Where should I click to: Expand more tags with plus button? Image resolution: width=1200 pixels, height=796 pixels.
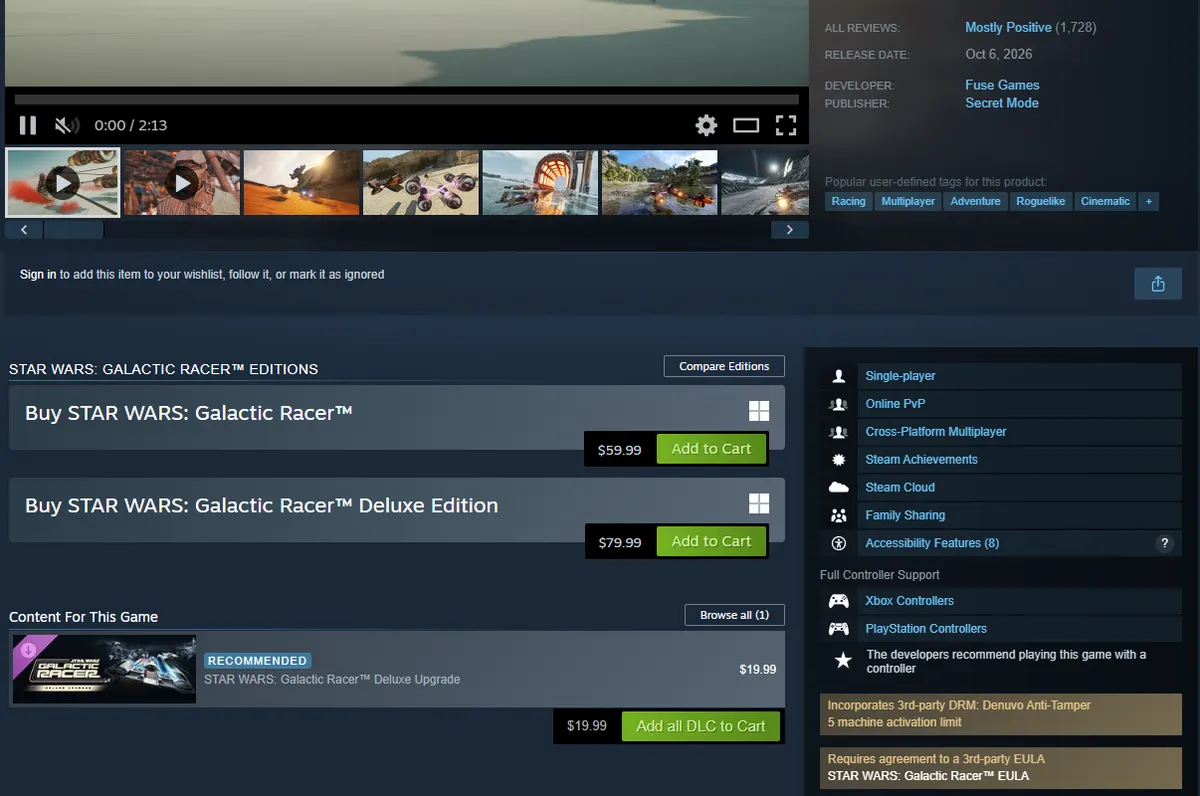click(1149, 201)
